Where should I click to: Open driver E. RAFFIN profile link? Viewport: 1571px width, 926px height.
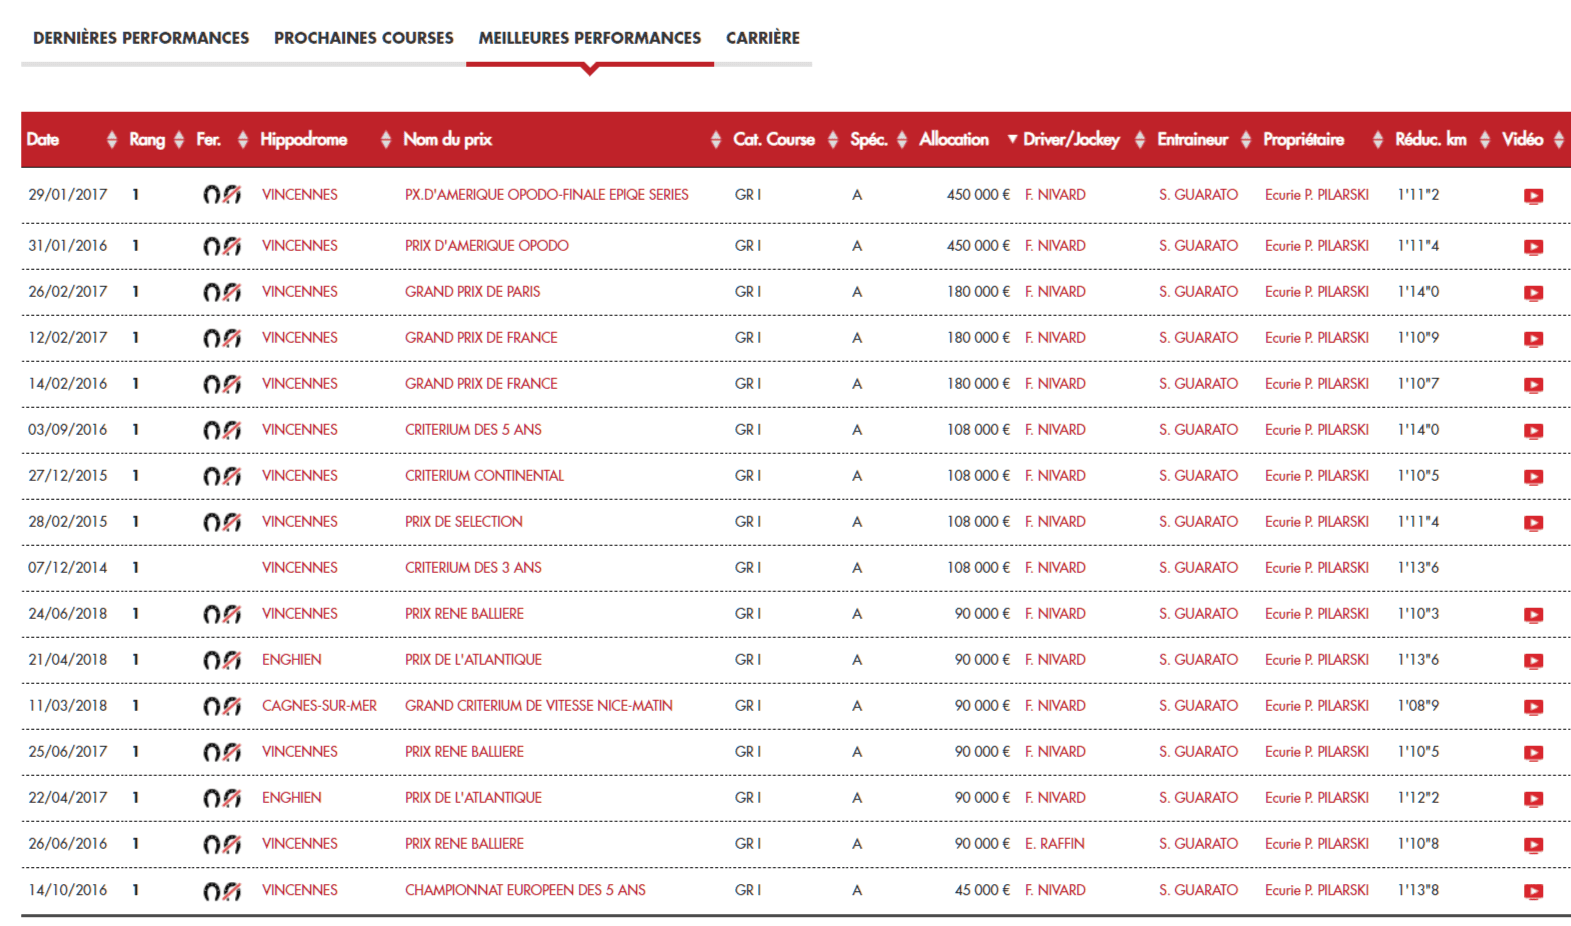pyautogui.click(x=1055, y=844)
